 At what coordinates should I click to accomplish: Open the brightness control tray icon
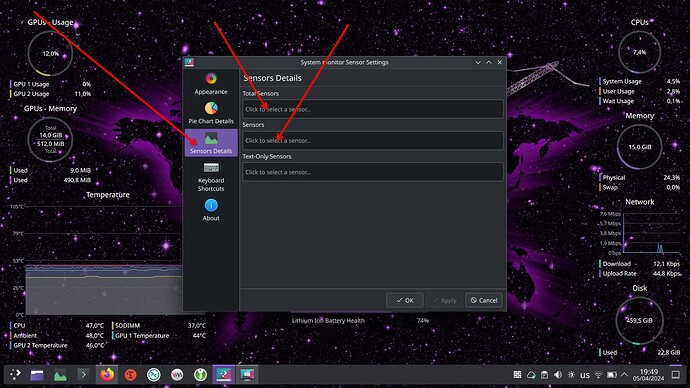(571, 375)
